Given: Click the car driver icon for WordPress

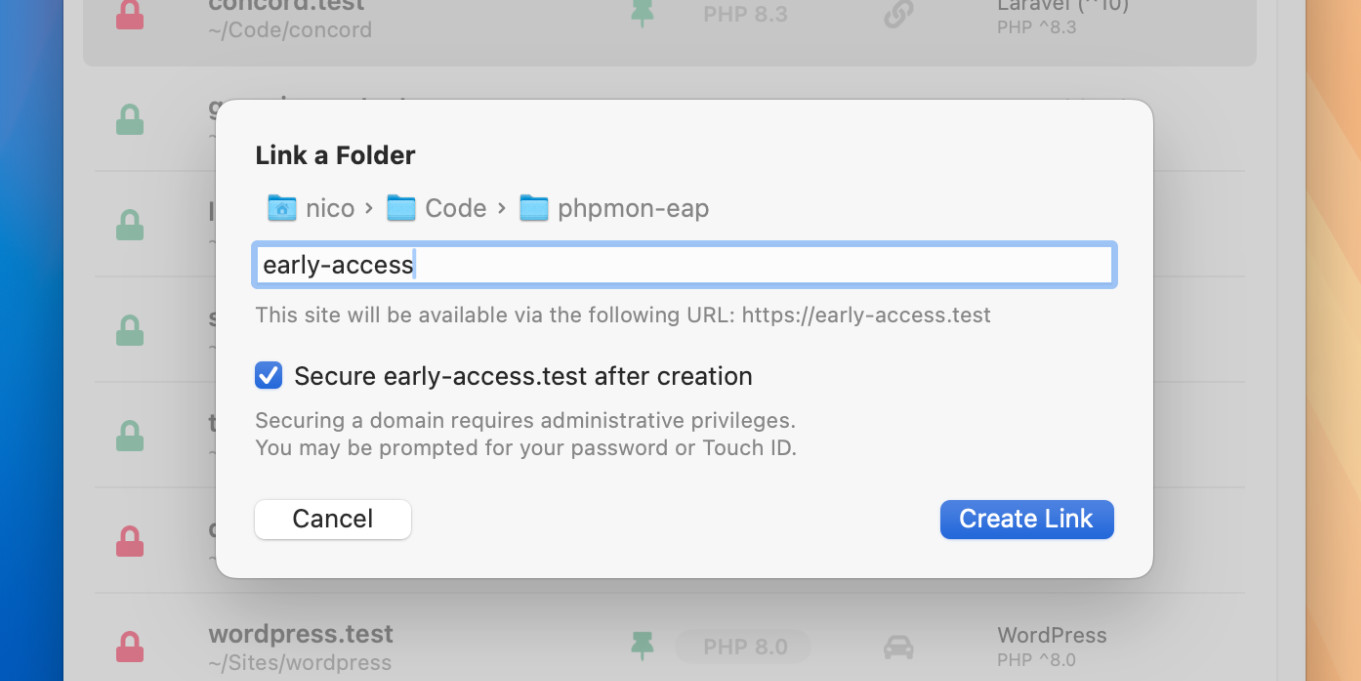Looking at the screenshot, I should click(x=898, y=647).
